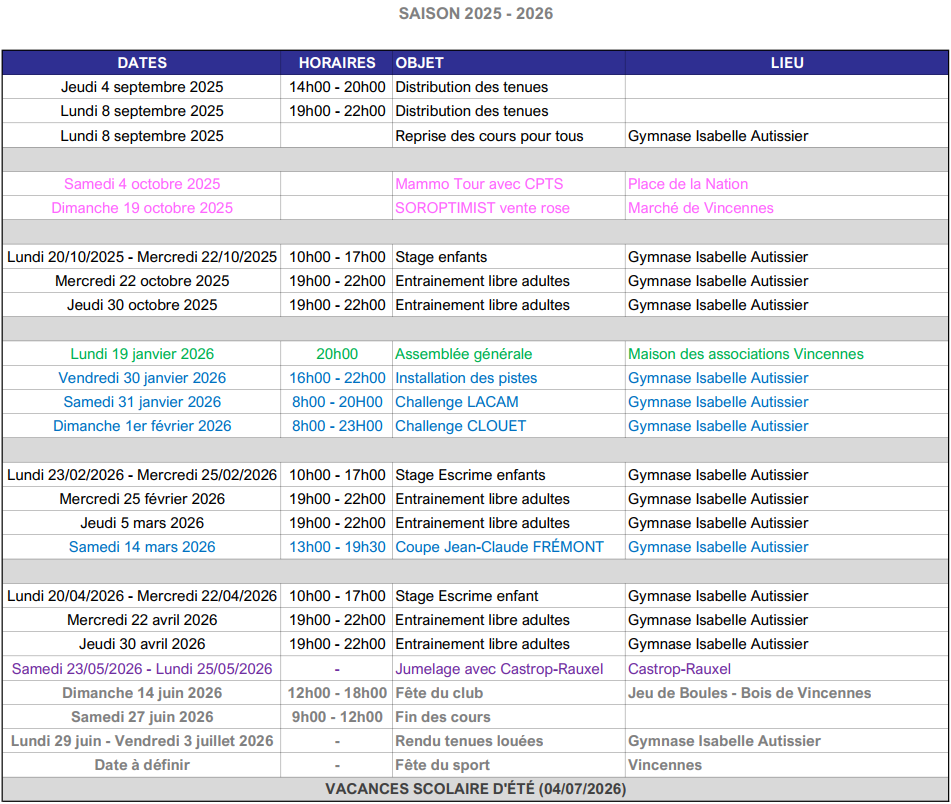Click the Challenge LACAM event
This screenshot has width=951, height=804.
tap(456, 402)
